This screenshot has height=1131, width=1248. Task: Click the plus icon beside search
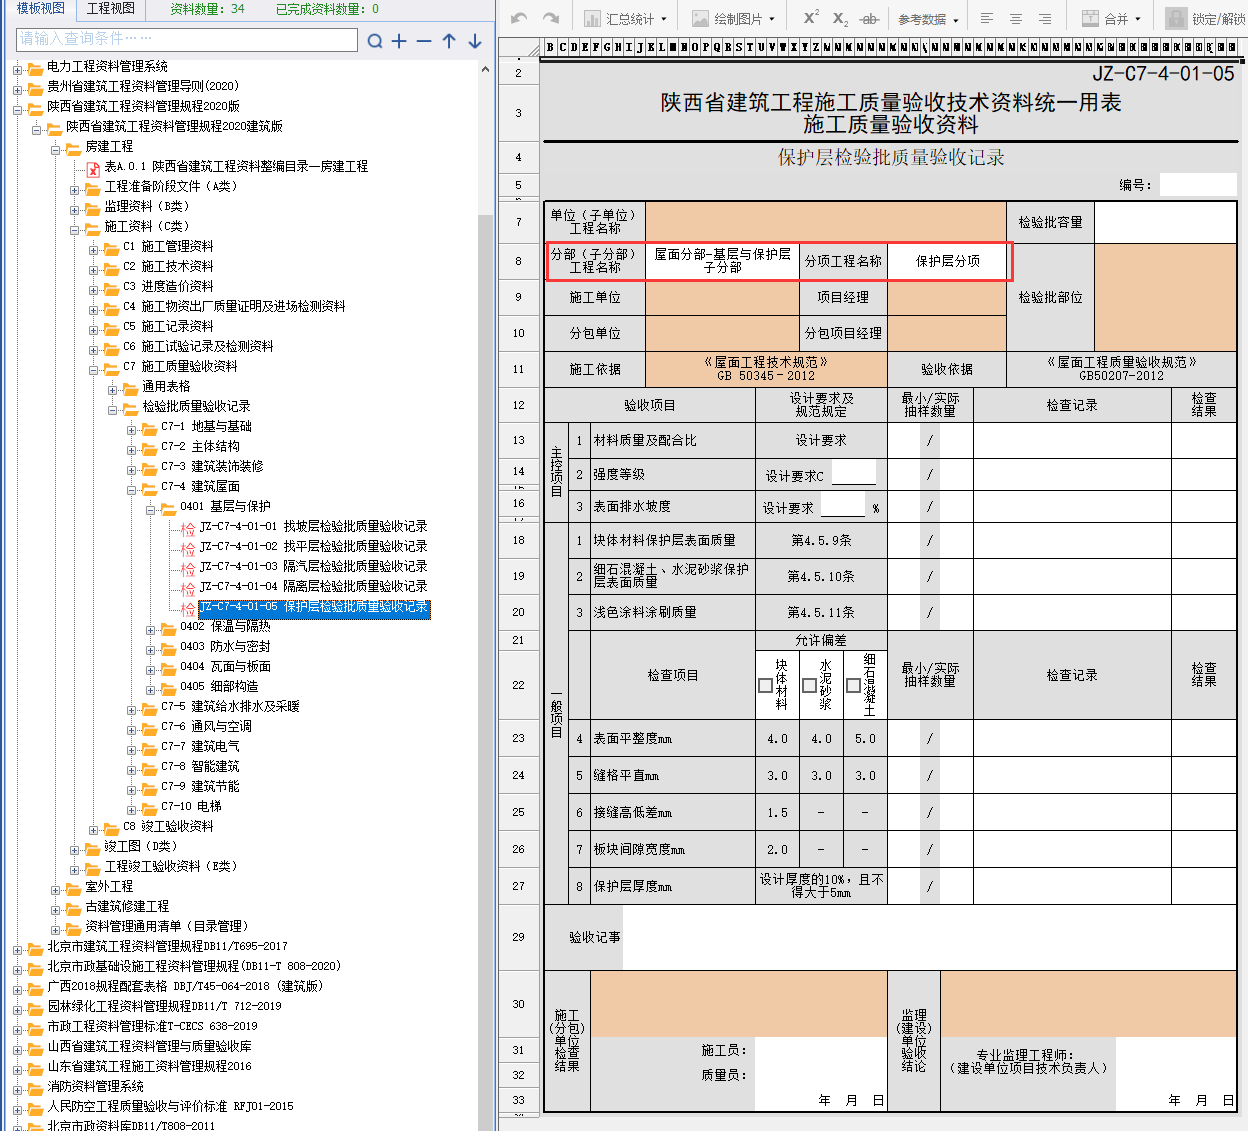tap(399, 41)
